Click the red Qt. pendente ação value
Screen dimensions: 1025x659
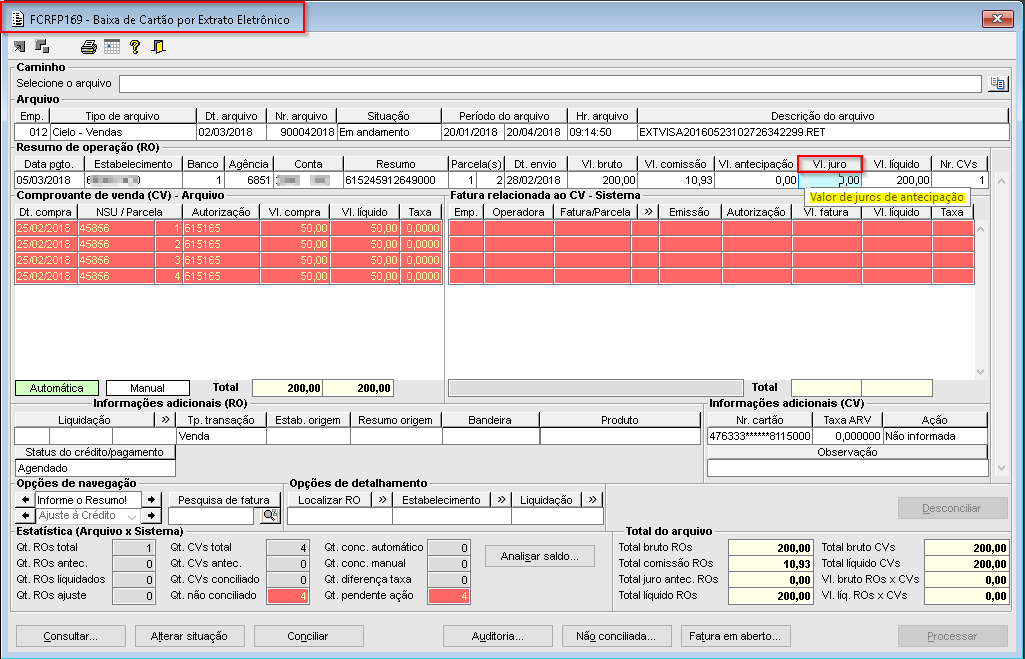449,596
